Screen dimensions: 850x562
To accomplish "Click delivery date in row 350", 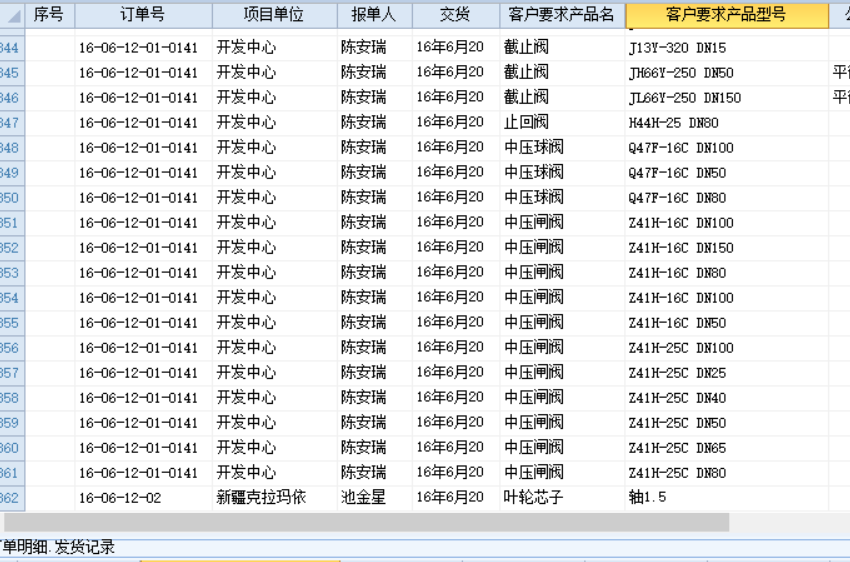I will coord(455,197).
